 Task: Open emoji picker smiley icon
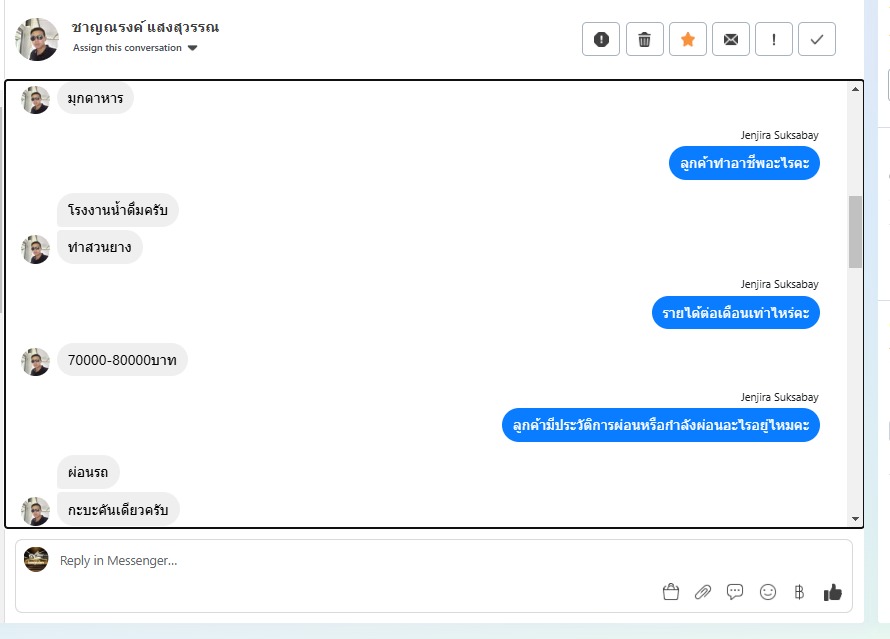point(767,592)
